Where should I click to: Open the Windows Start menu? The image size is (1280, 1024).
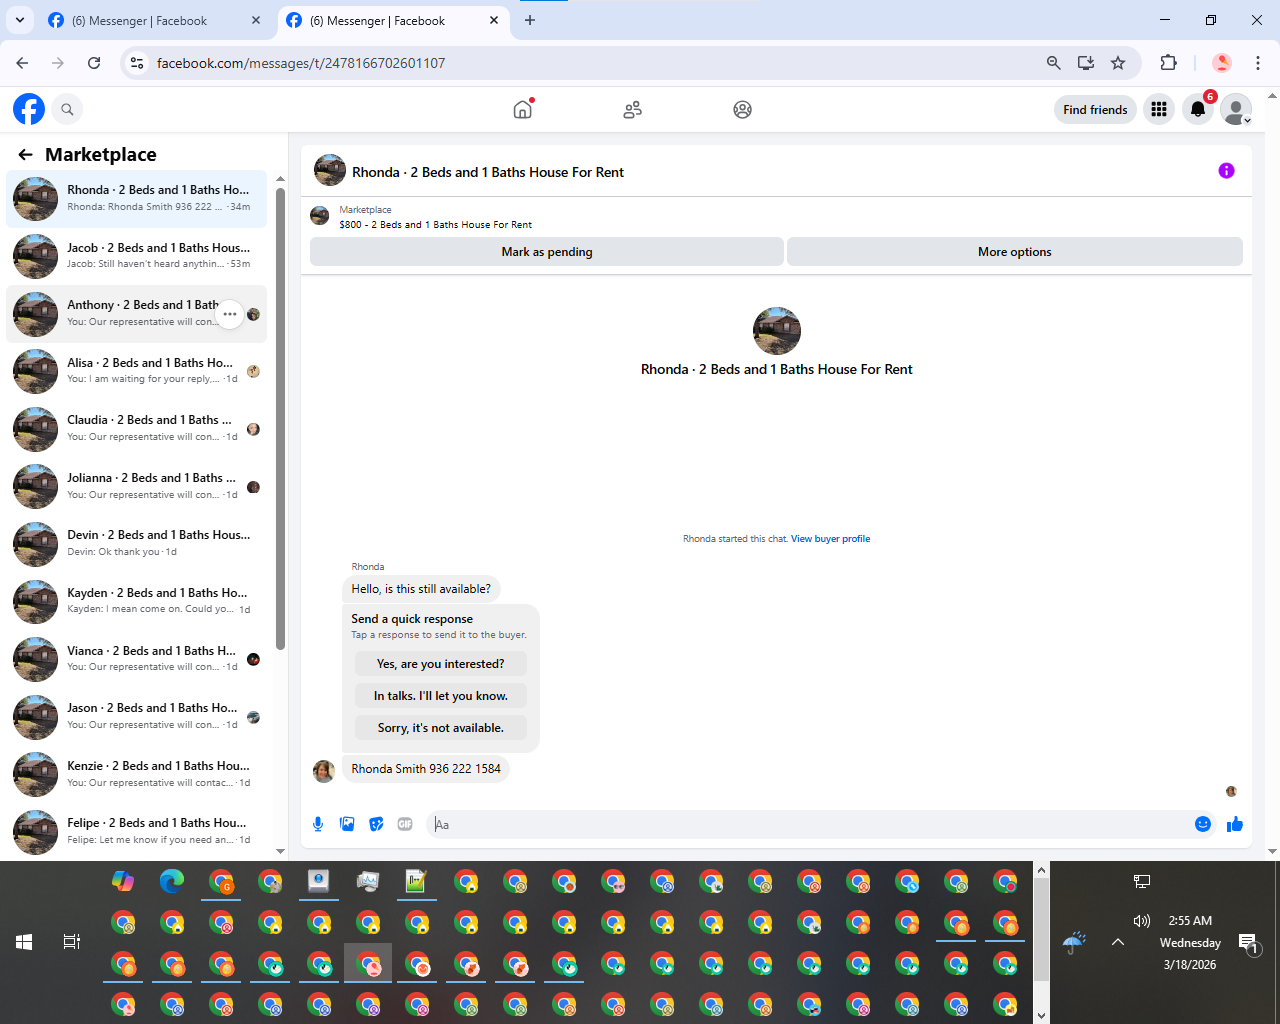pyautogui.click(x=24, y=942)
